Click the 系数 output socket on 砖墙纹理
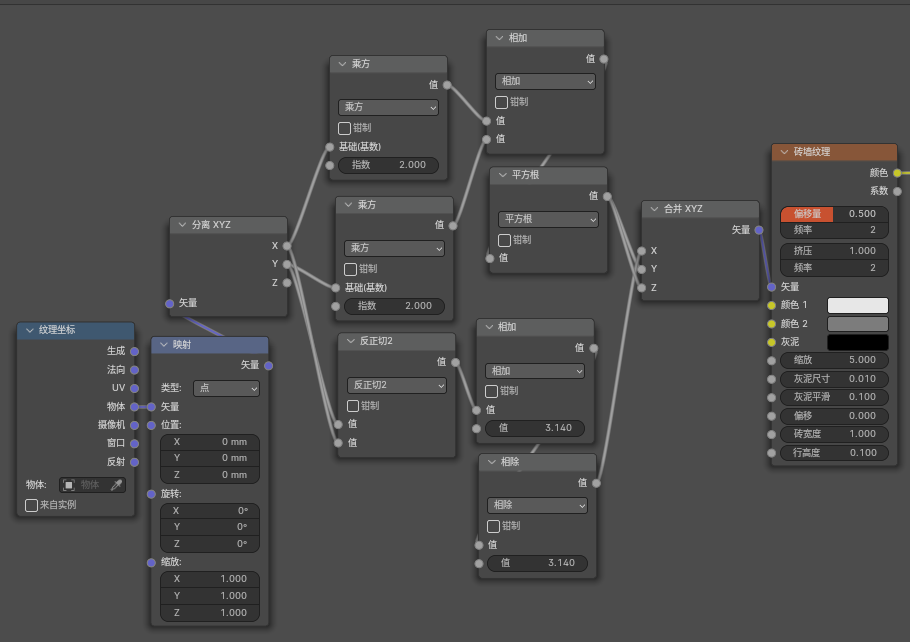Viewport: 910px width, 642px height. [x=897, y=191]
